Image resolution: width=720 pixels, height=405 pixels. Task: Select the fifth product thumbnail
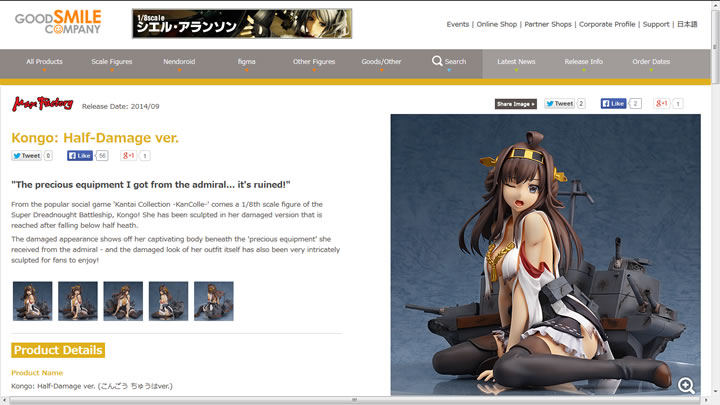point(214,301)
